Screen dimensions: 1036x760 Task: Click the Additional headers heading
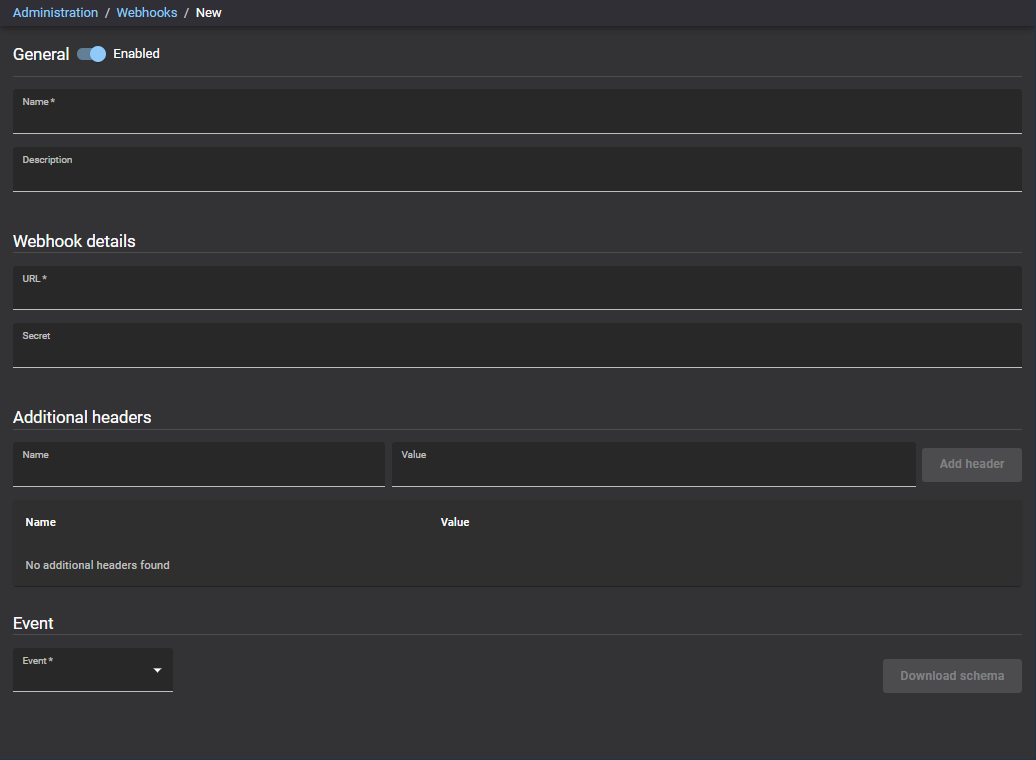(82, 417)
